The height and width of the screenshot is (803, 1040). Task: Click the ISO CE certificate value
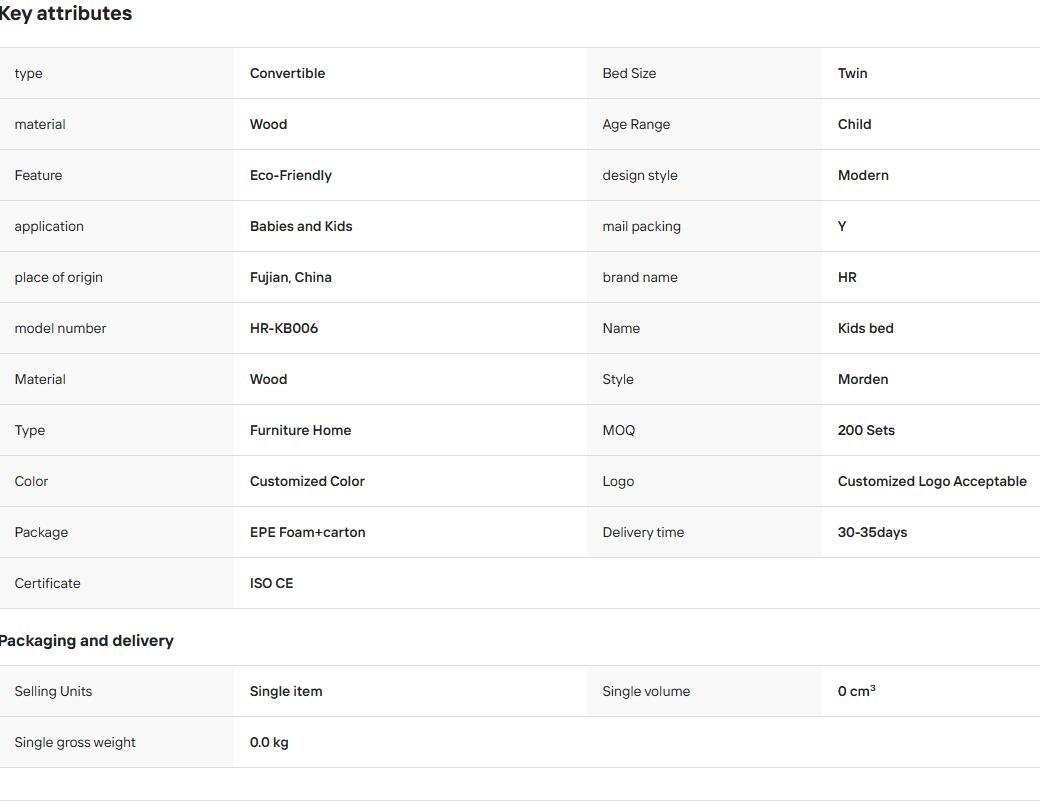(x=271, y=584)
